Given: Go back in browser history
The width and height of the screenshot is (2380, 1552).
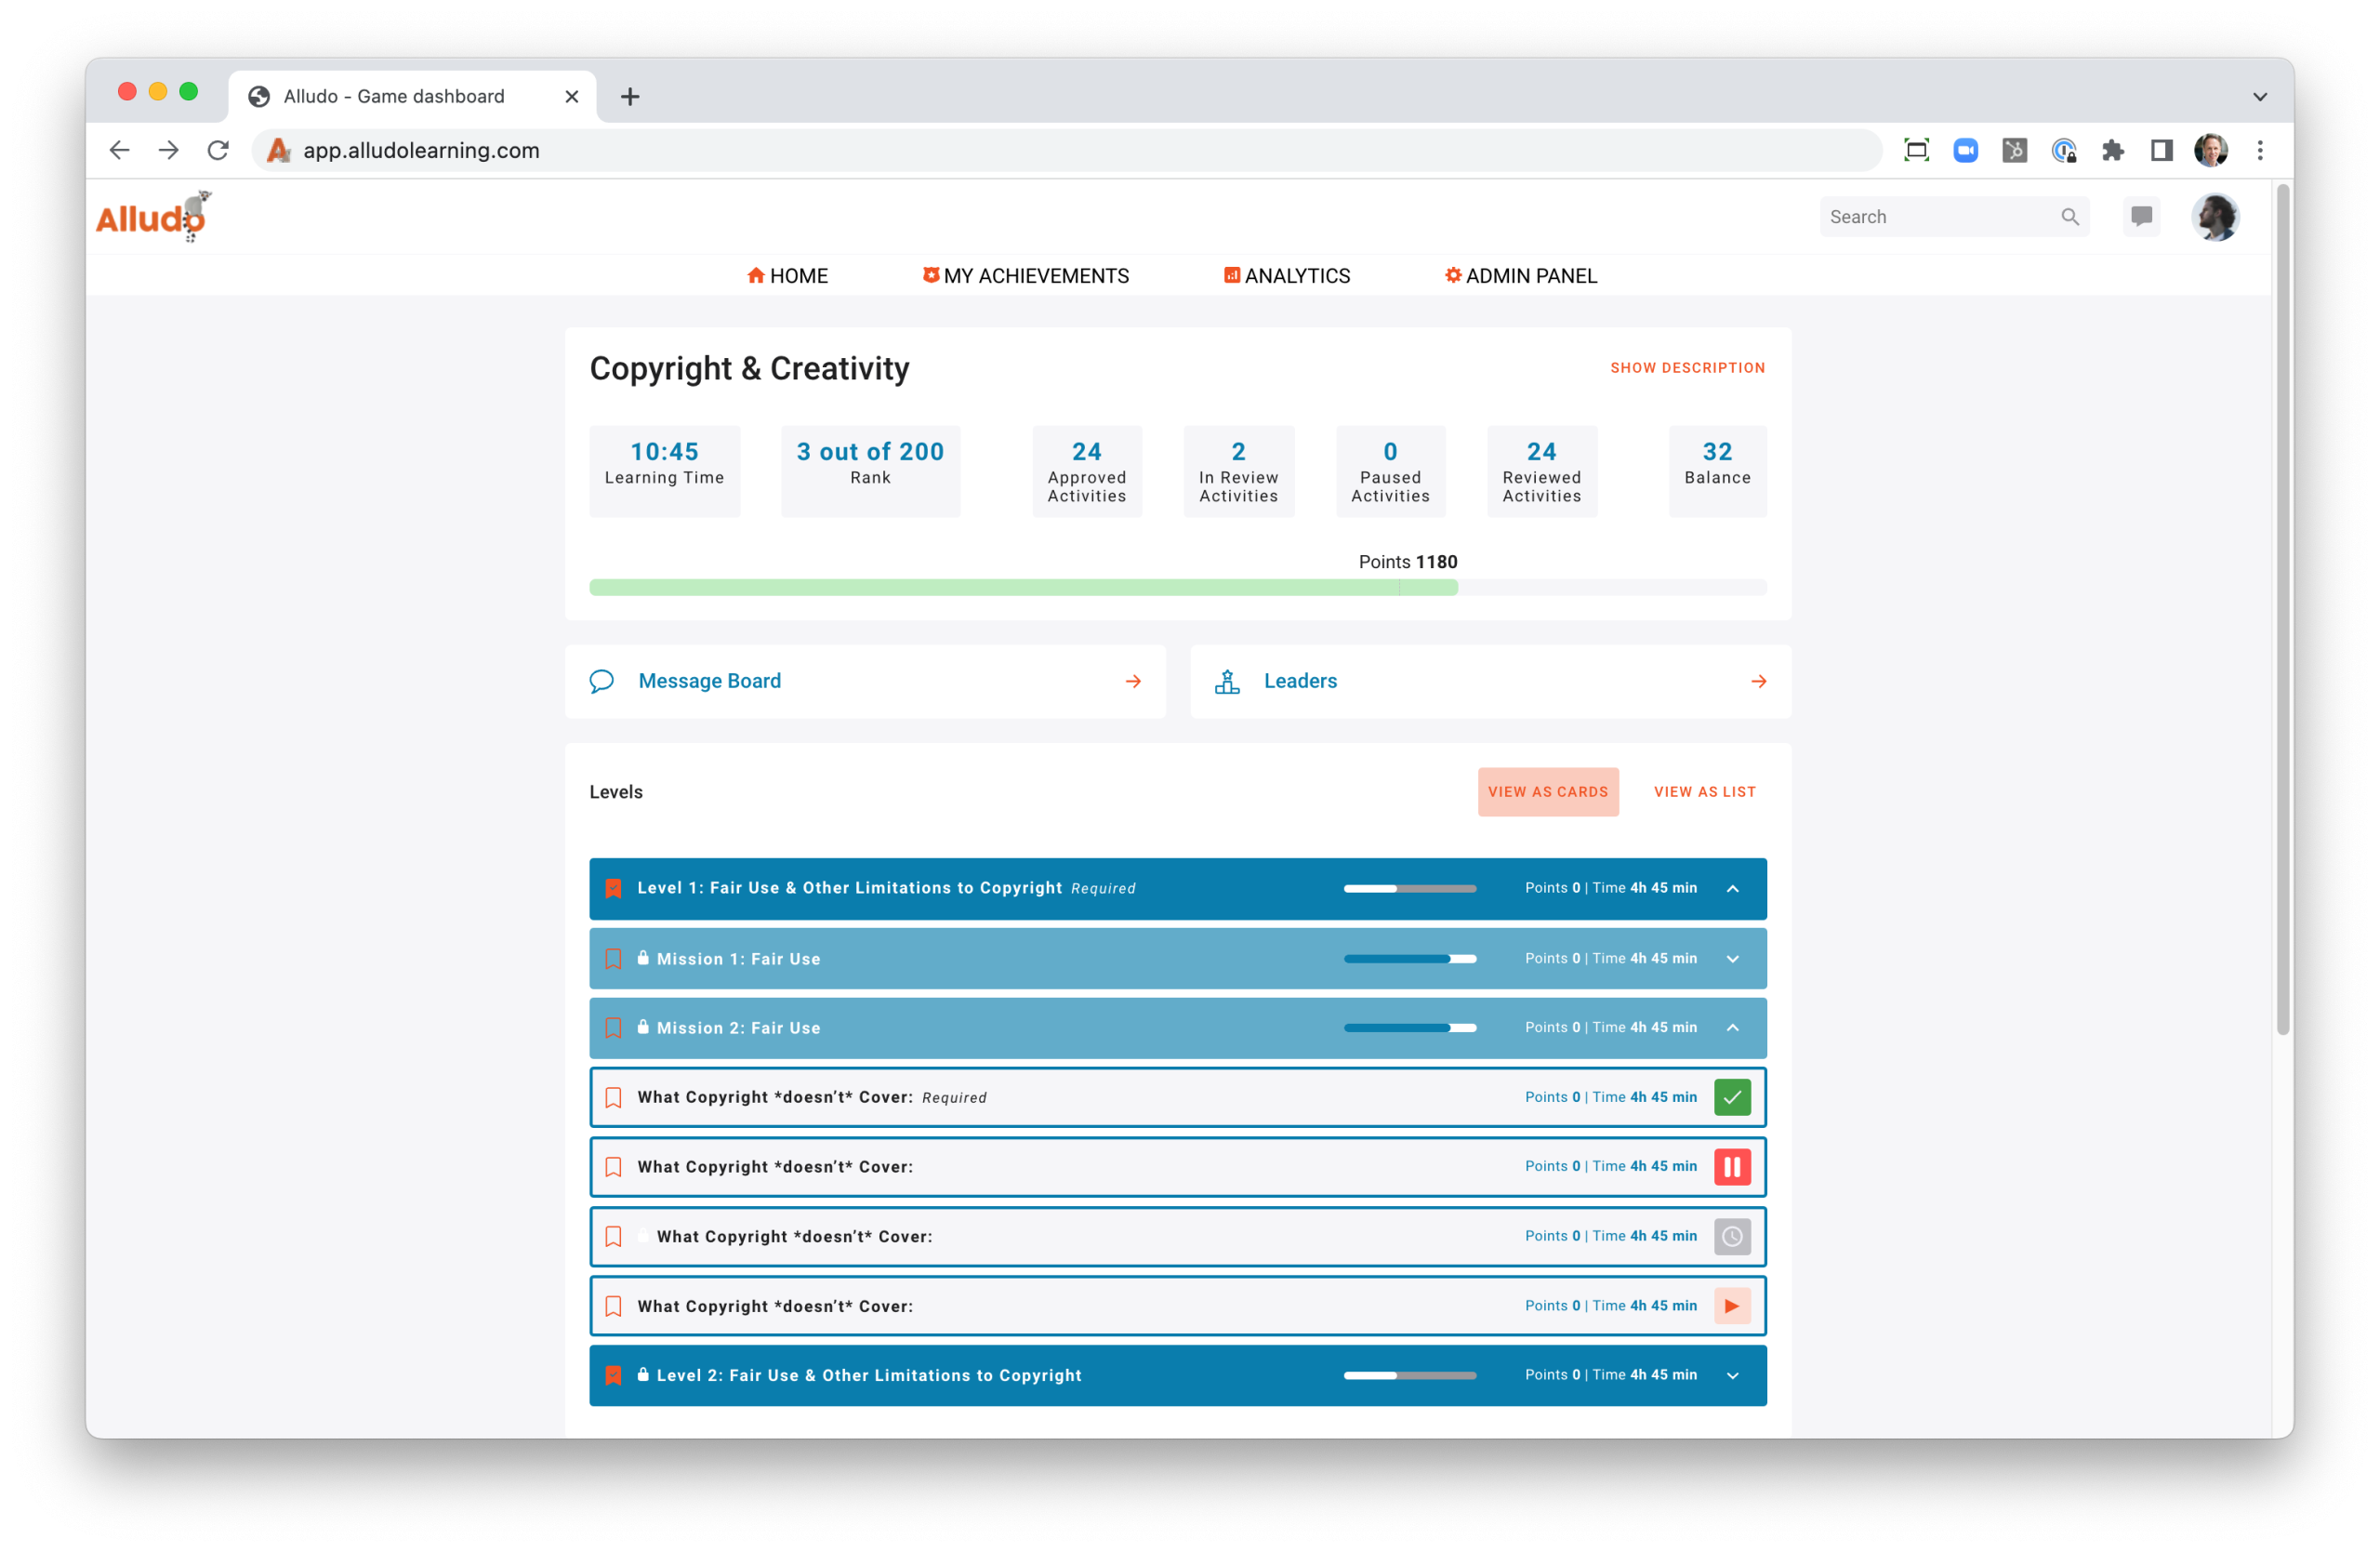Looking at the screenshot, I should coord(120,150).
